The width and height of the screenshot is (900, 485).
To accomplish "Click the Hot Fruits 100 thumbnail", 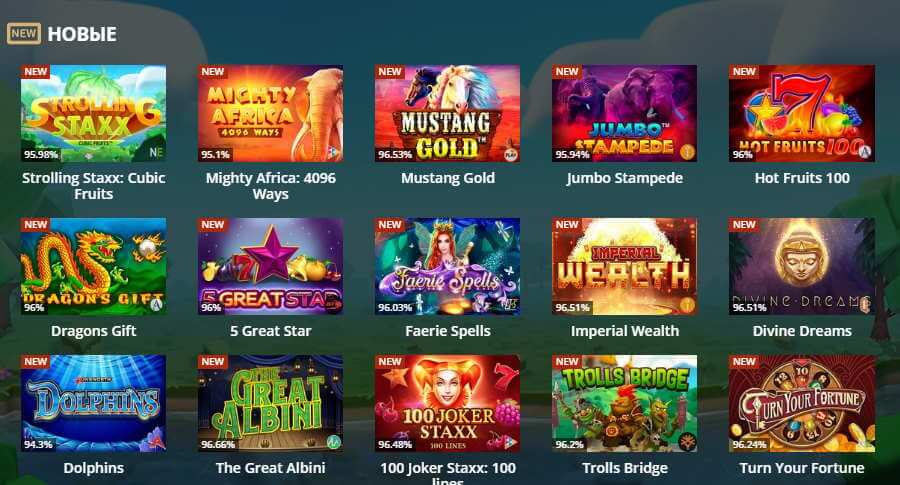I will tap(802, 114).
